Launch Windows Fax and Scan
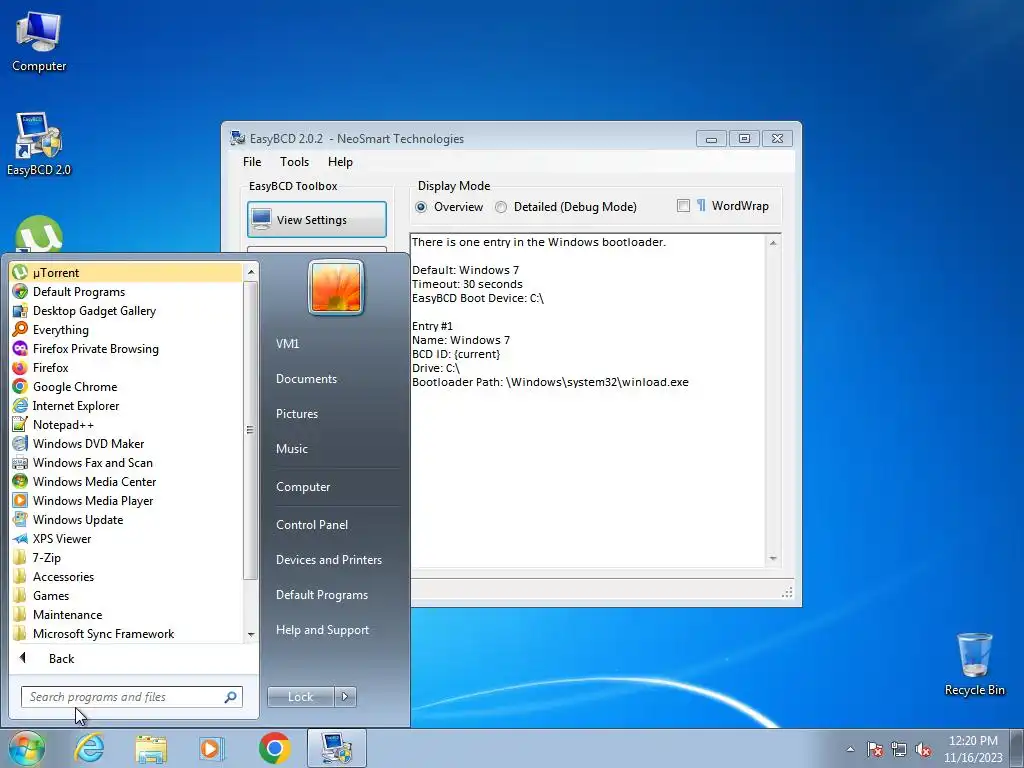1024x768 pixels. 126,462
